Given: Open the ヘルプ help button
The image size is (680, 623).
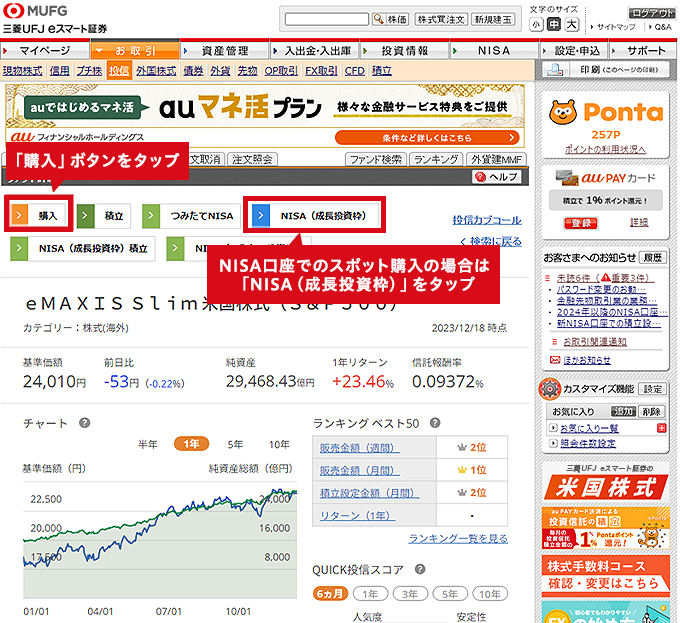Looking at the screenshot, I should [x=497, y=177].
